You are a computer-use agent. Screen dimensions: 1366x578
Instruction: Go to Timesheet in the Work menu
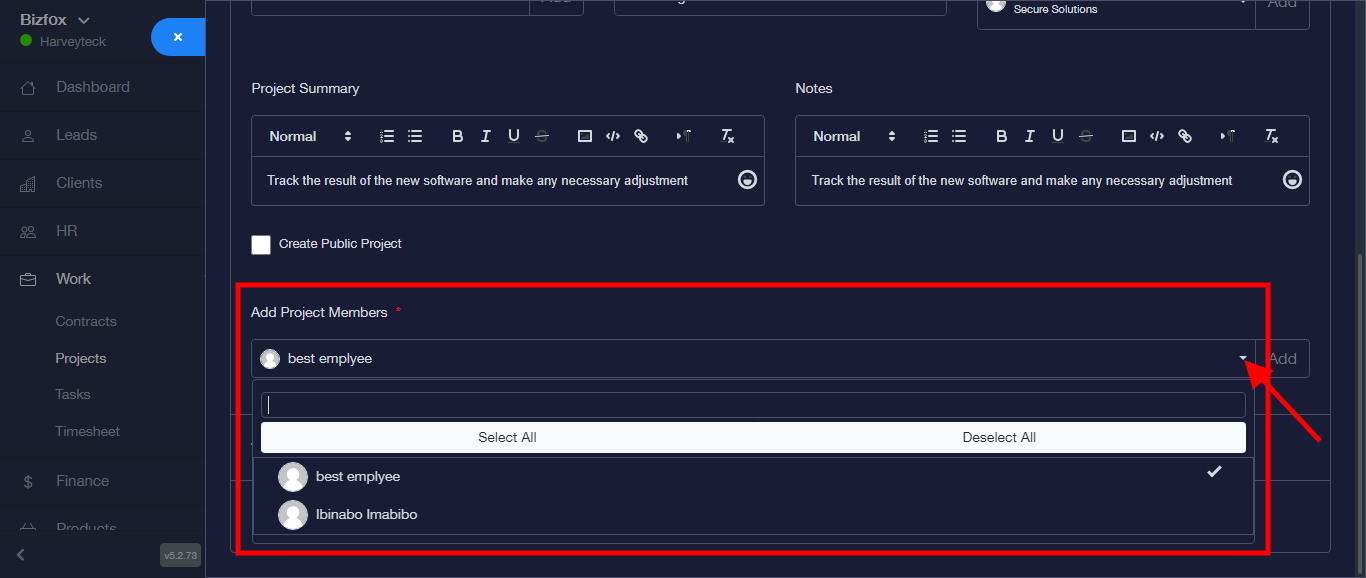click(87, 431)
